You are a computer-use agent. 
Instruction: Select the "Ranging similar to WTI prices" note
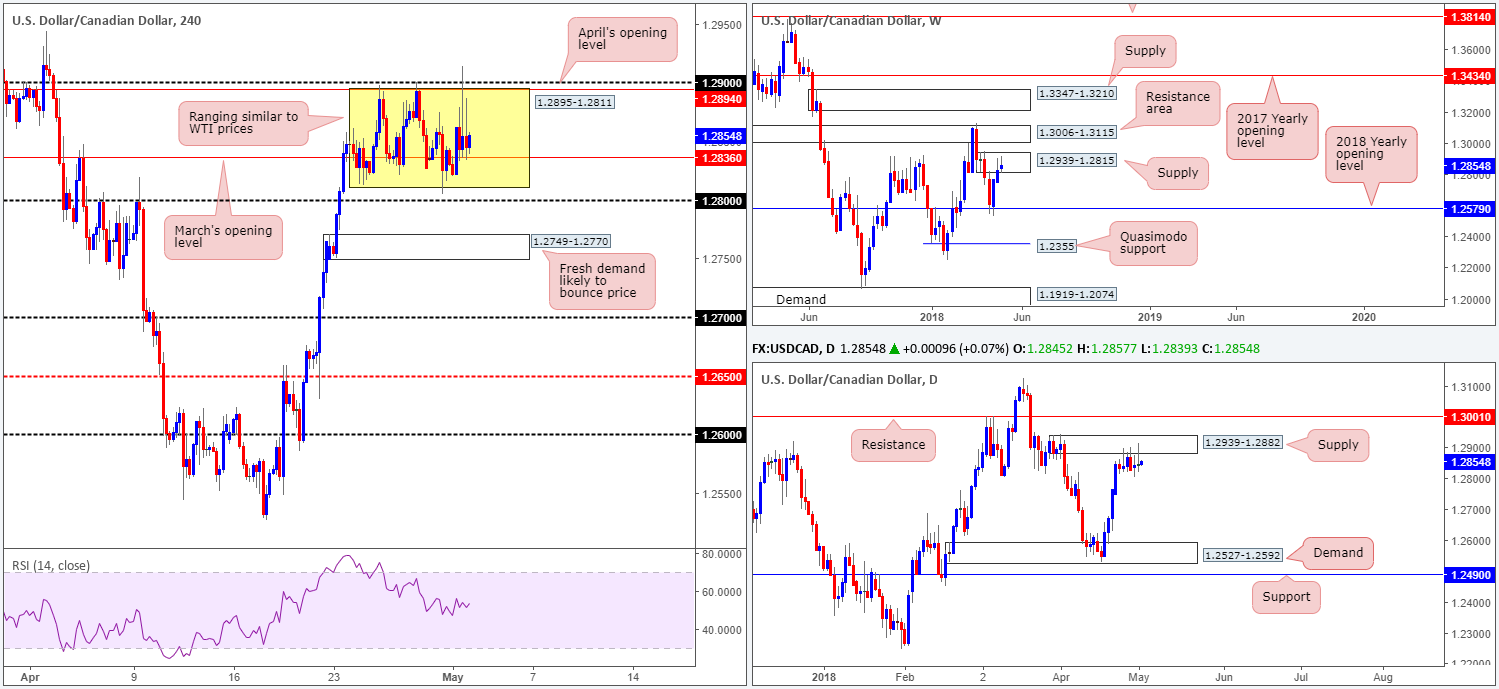(x=242, y=123)
